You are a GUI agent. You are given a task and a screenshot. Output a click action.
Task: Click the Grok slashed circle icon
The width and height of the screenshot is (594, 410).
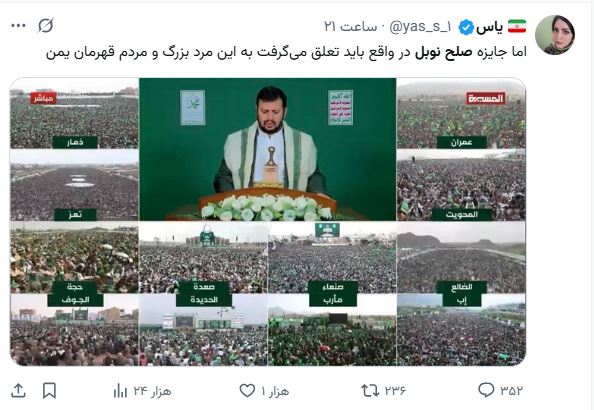45,25
